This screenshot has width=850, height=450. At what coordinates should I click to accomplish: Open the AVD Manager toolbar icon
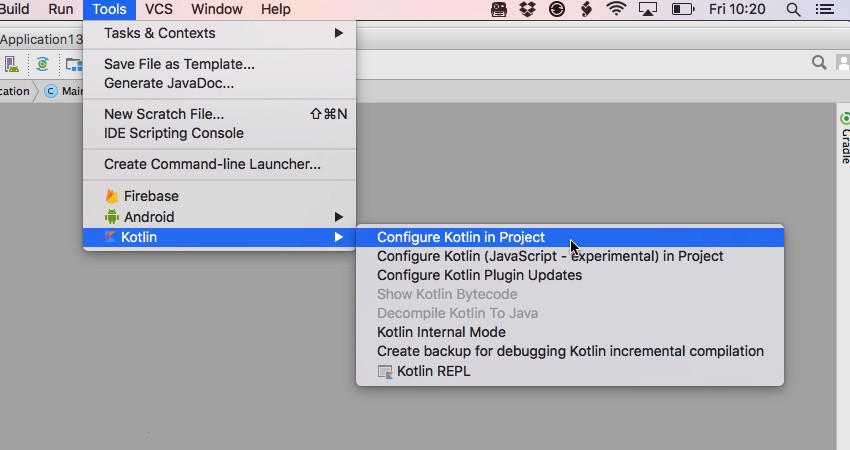tap(12, 64)
